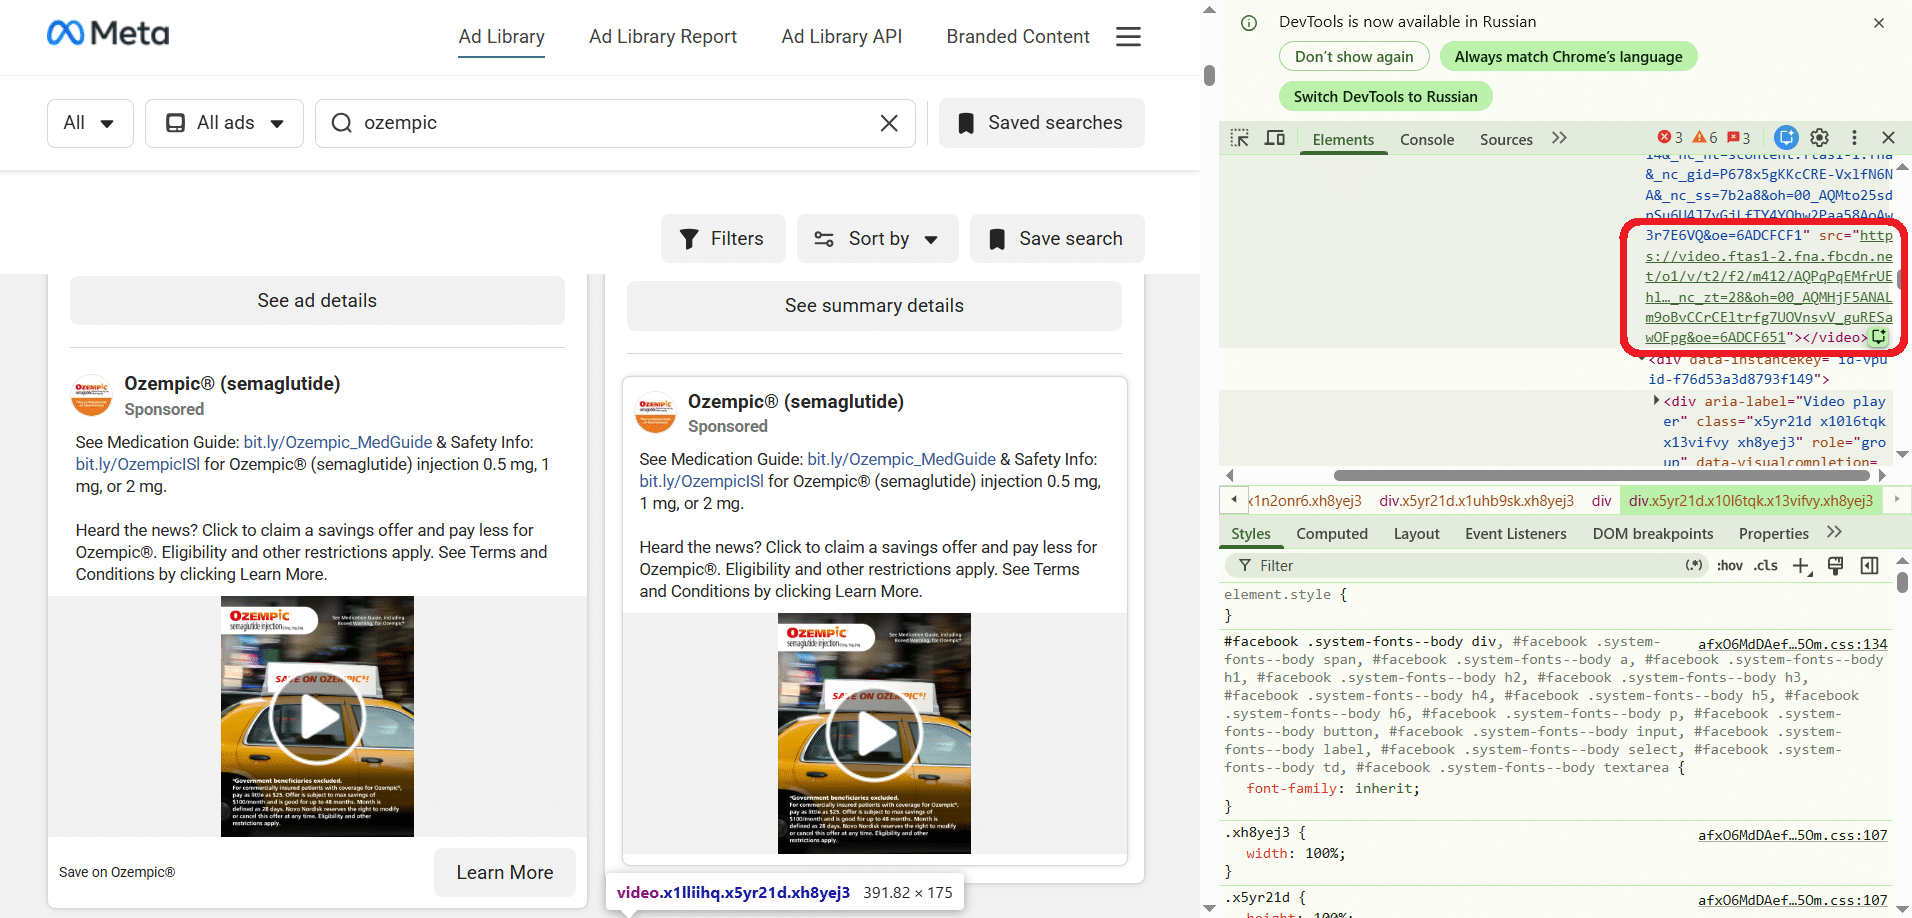Click the ozempic search input field
Viewport: 1912px width, 918px height.
click(x=615, y=123)
